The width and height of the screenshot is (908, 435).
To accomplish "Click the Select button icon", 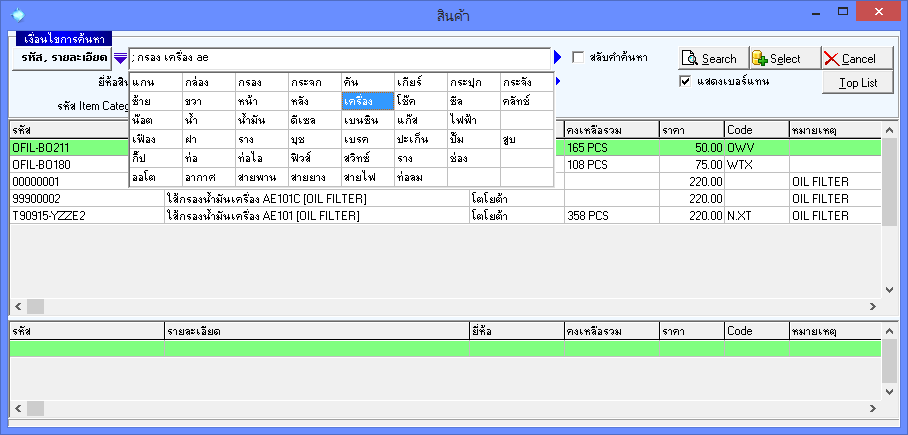I will click(x=760, y=59).
